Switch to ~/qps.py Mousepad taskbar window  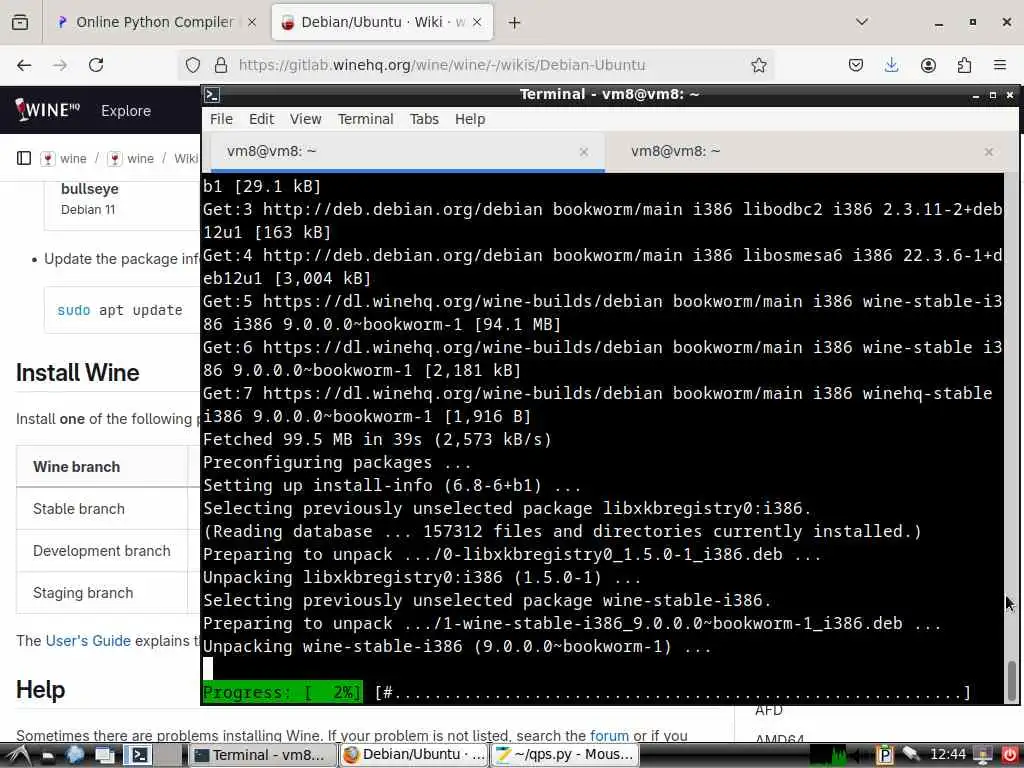point(566,756)
